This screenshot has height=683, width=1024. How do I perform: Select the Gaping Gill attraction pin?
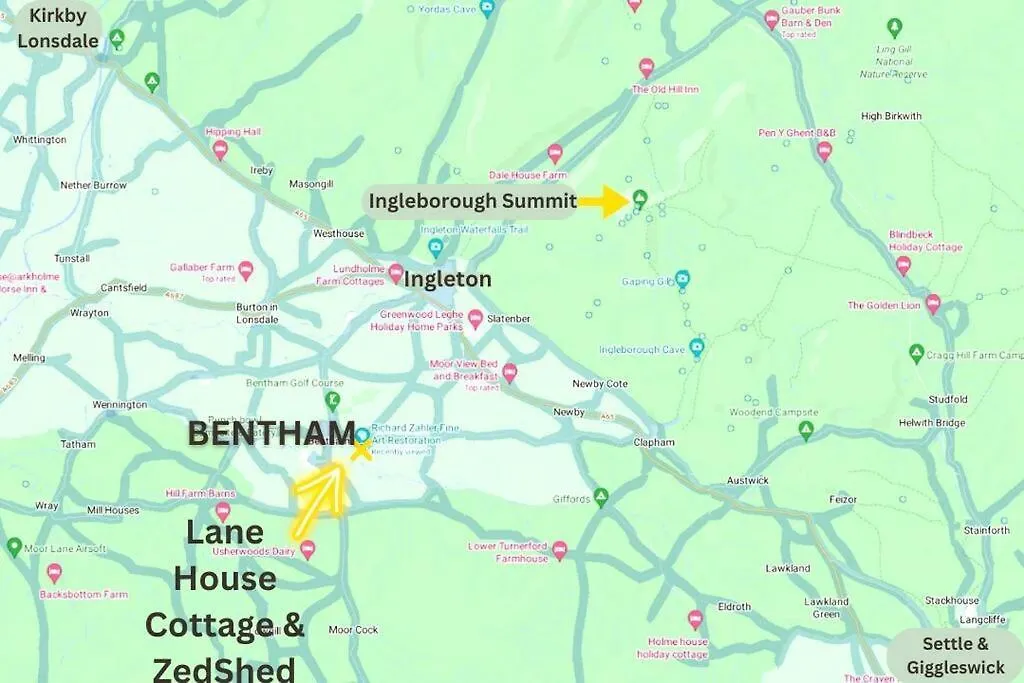click(x=682, y=279)
